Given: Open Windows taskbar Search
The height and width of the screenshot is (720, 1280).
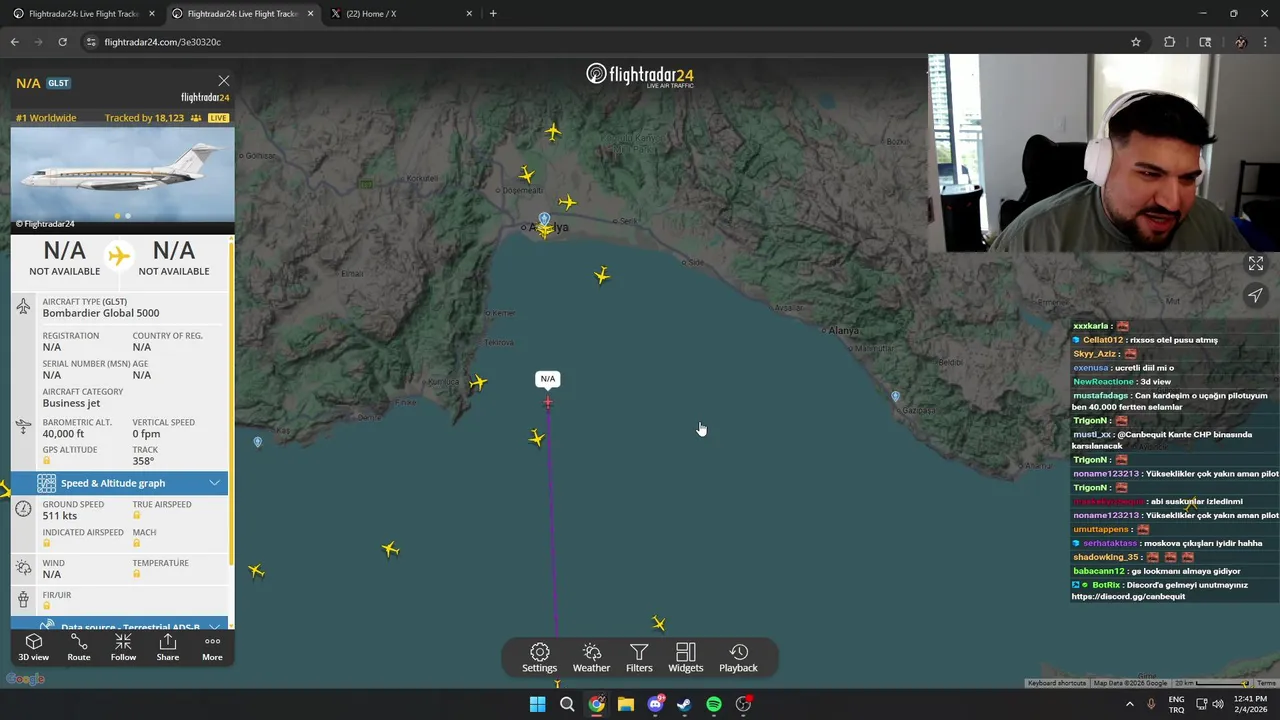Looking at the screenshot, I should click(567, 704).
